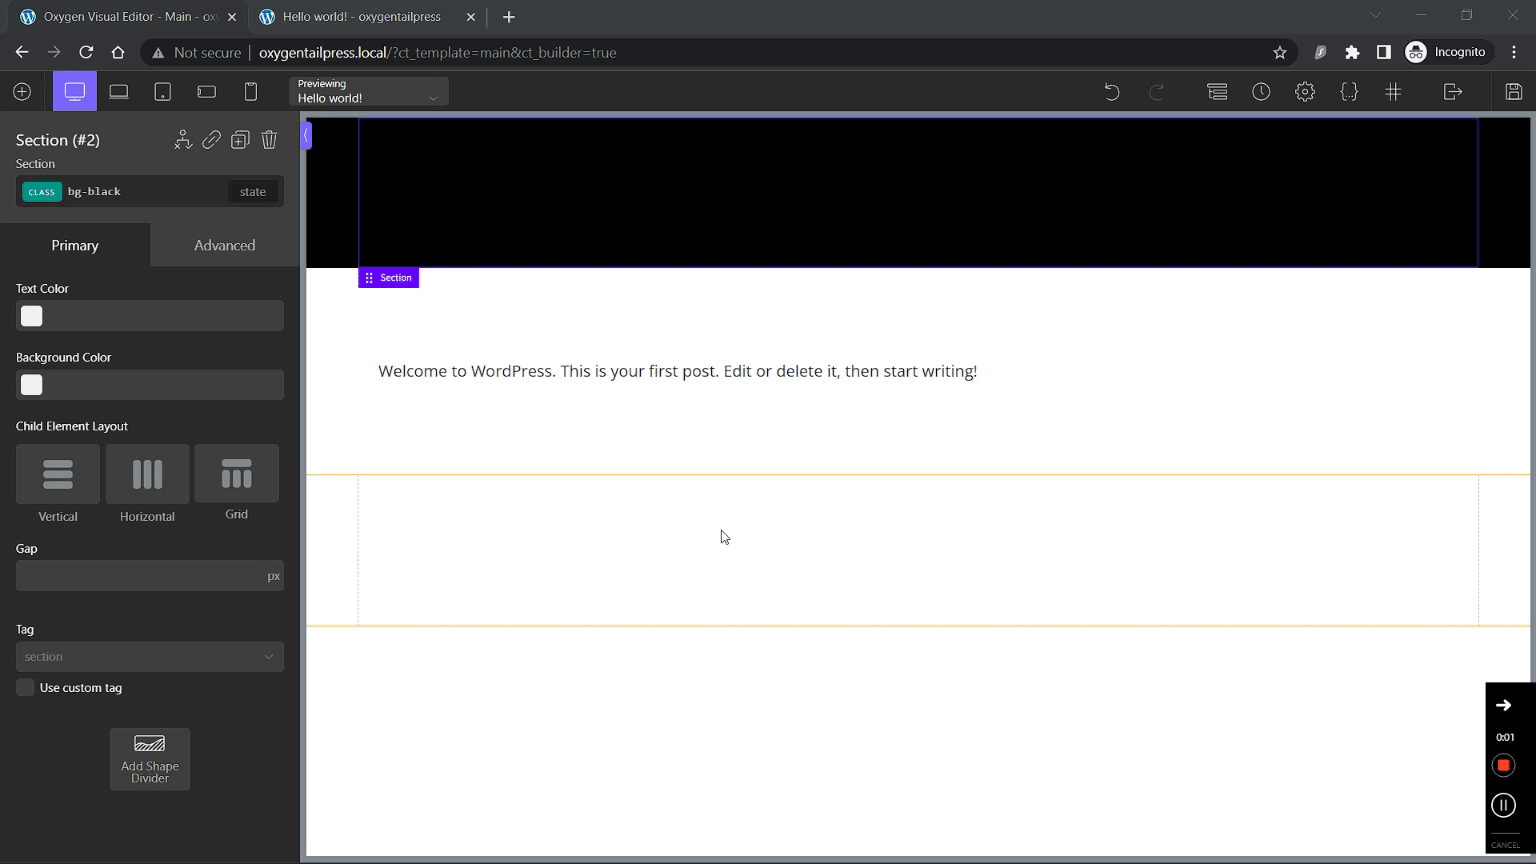Select Vertical child element layout

[x=58, y=475]
